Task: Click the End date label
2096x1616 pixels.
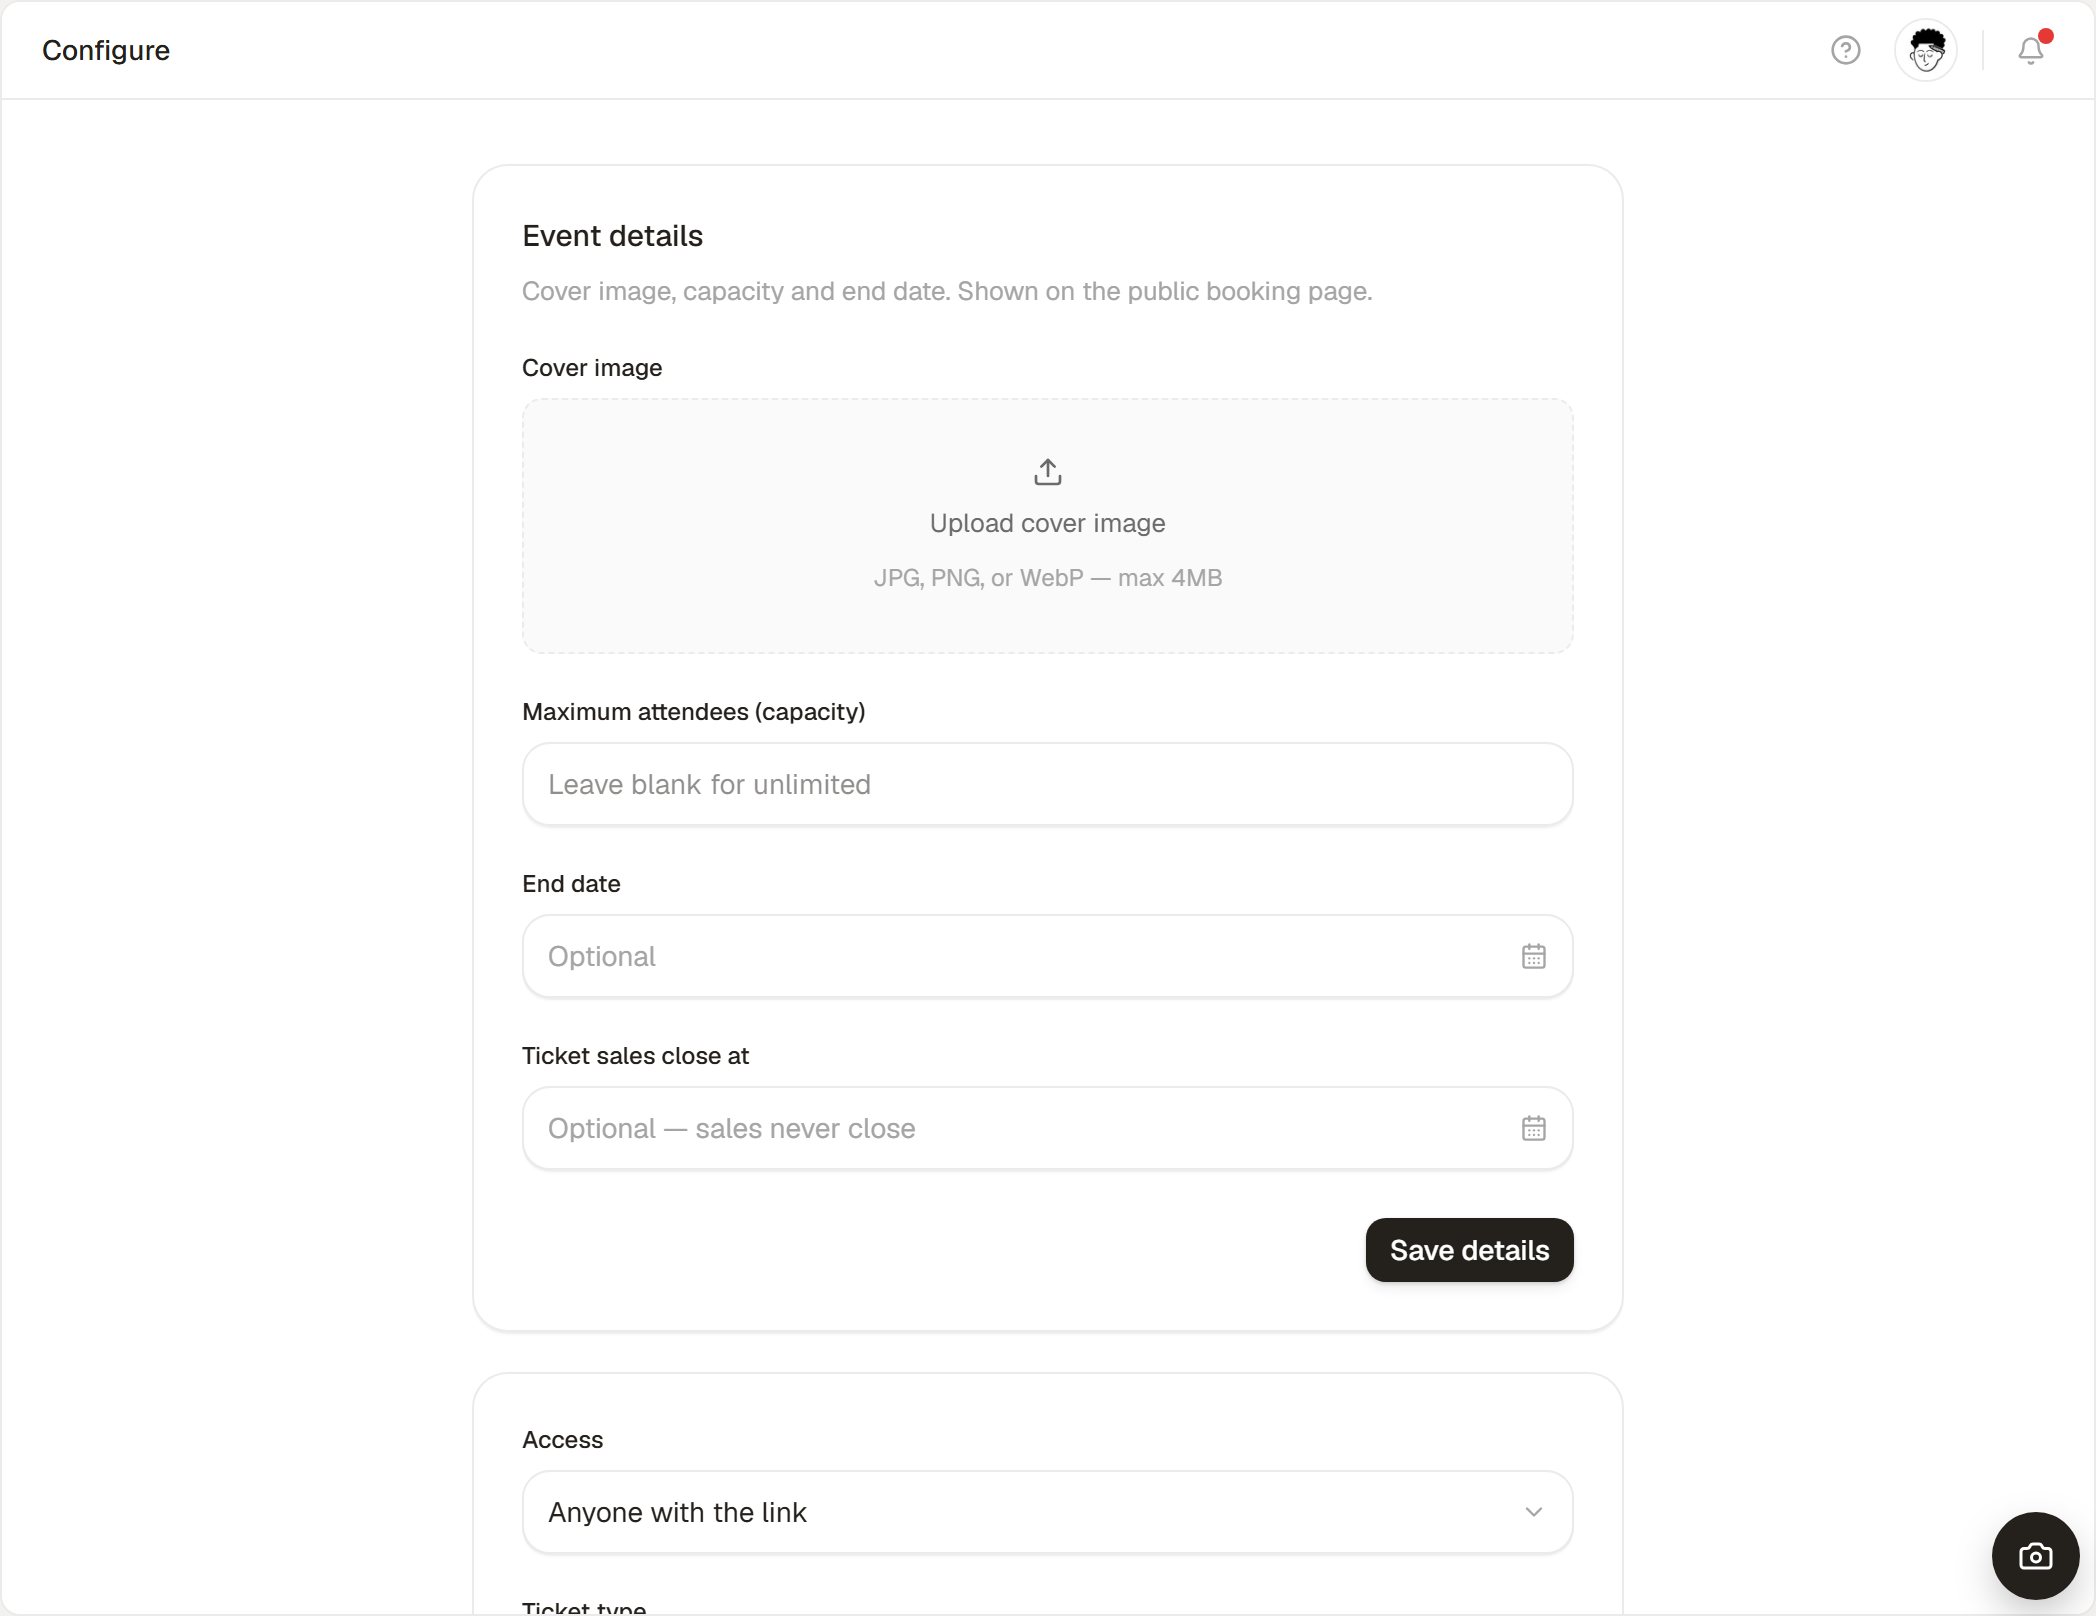Action: pyautogui.click(x=571, y=884)
